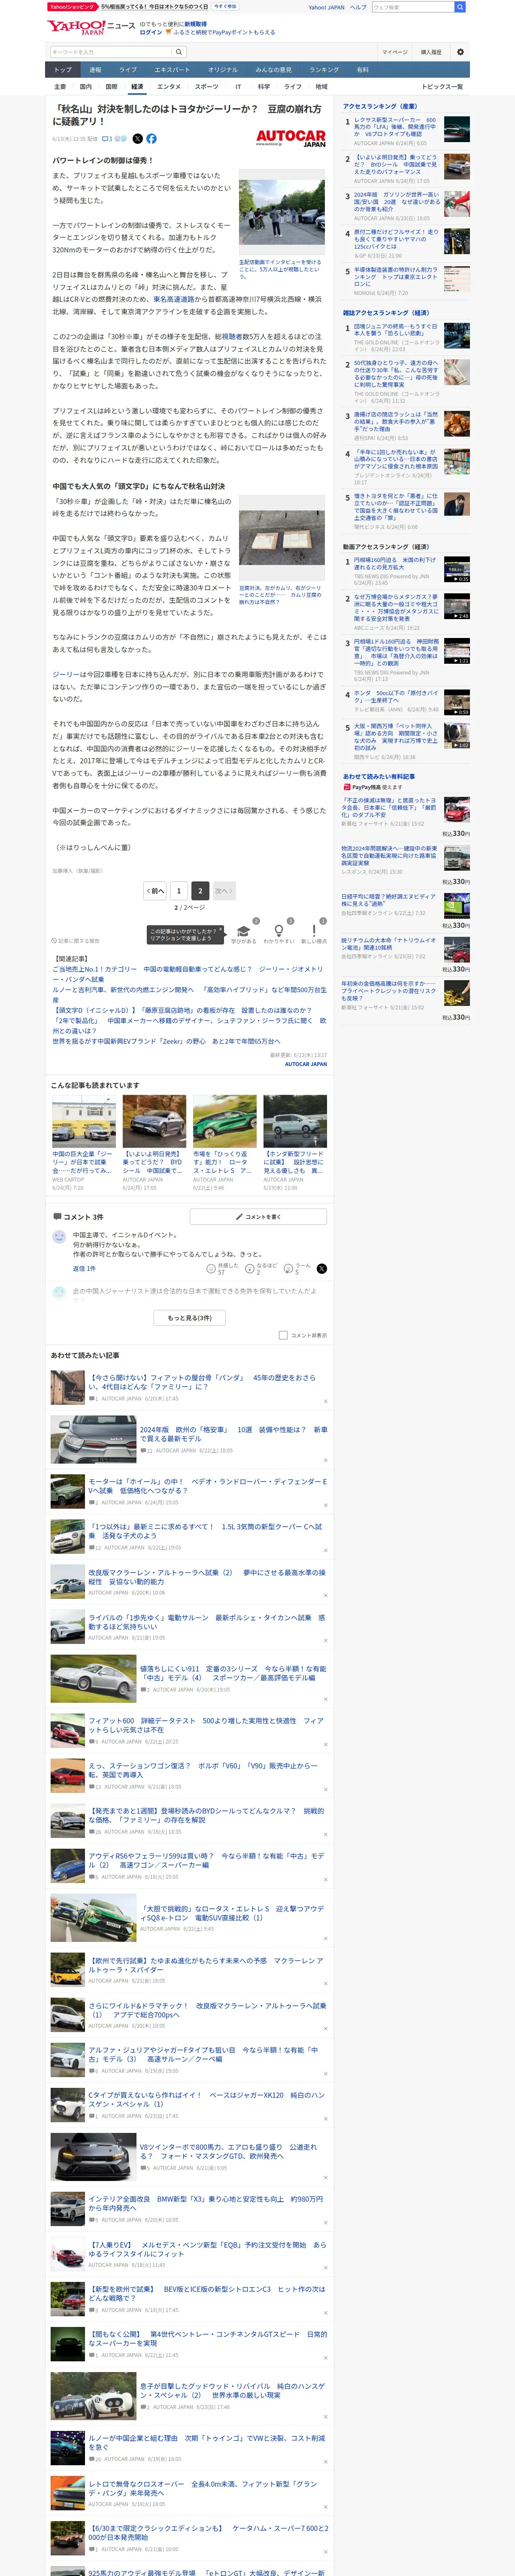Open the 主要 category tab
The height and width of the screenshot is (2576, 515).
coord(60,87)
